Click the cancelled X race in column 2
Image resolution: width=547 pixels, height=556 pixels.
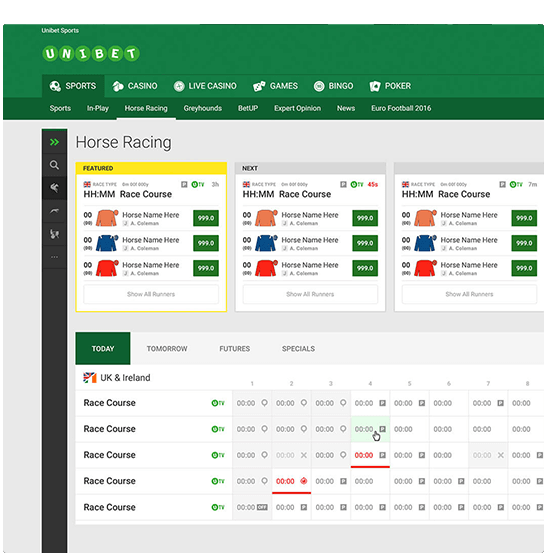point(291,455)
